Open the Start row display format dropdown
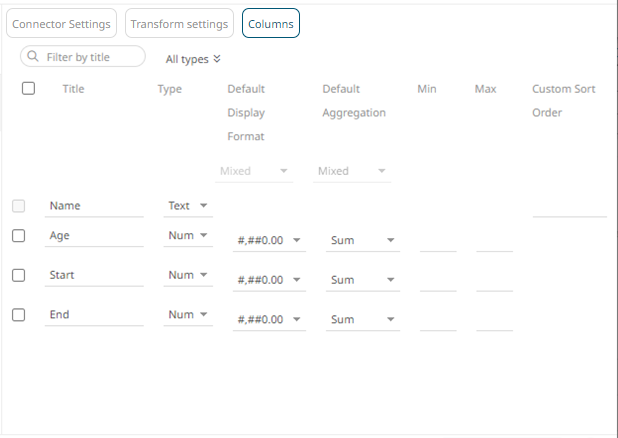The width and height of the screenshot is (618, 438). (x=270, y=280)
